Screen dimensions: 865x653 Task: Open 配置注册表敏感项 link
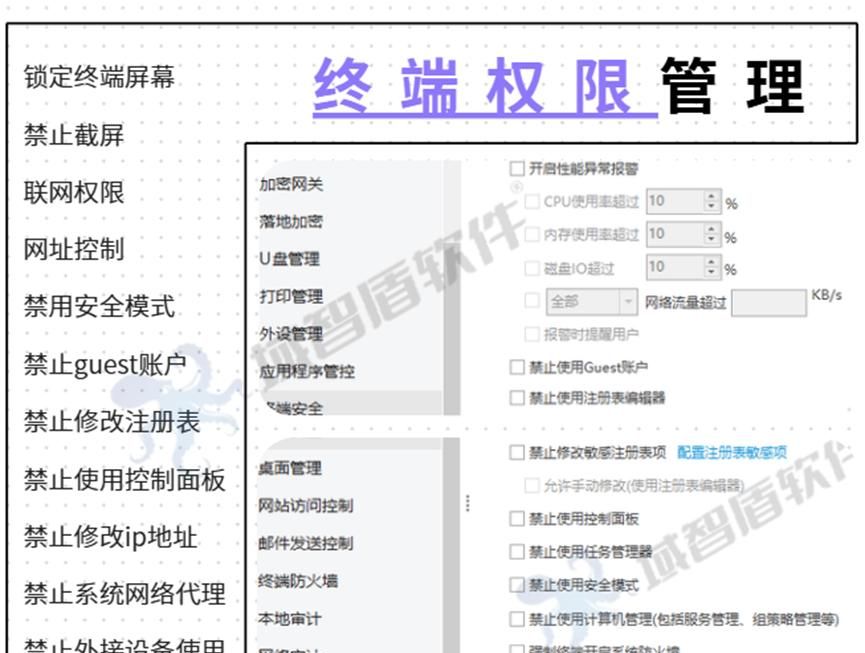pos(731,452)
